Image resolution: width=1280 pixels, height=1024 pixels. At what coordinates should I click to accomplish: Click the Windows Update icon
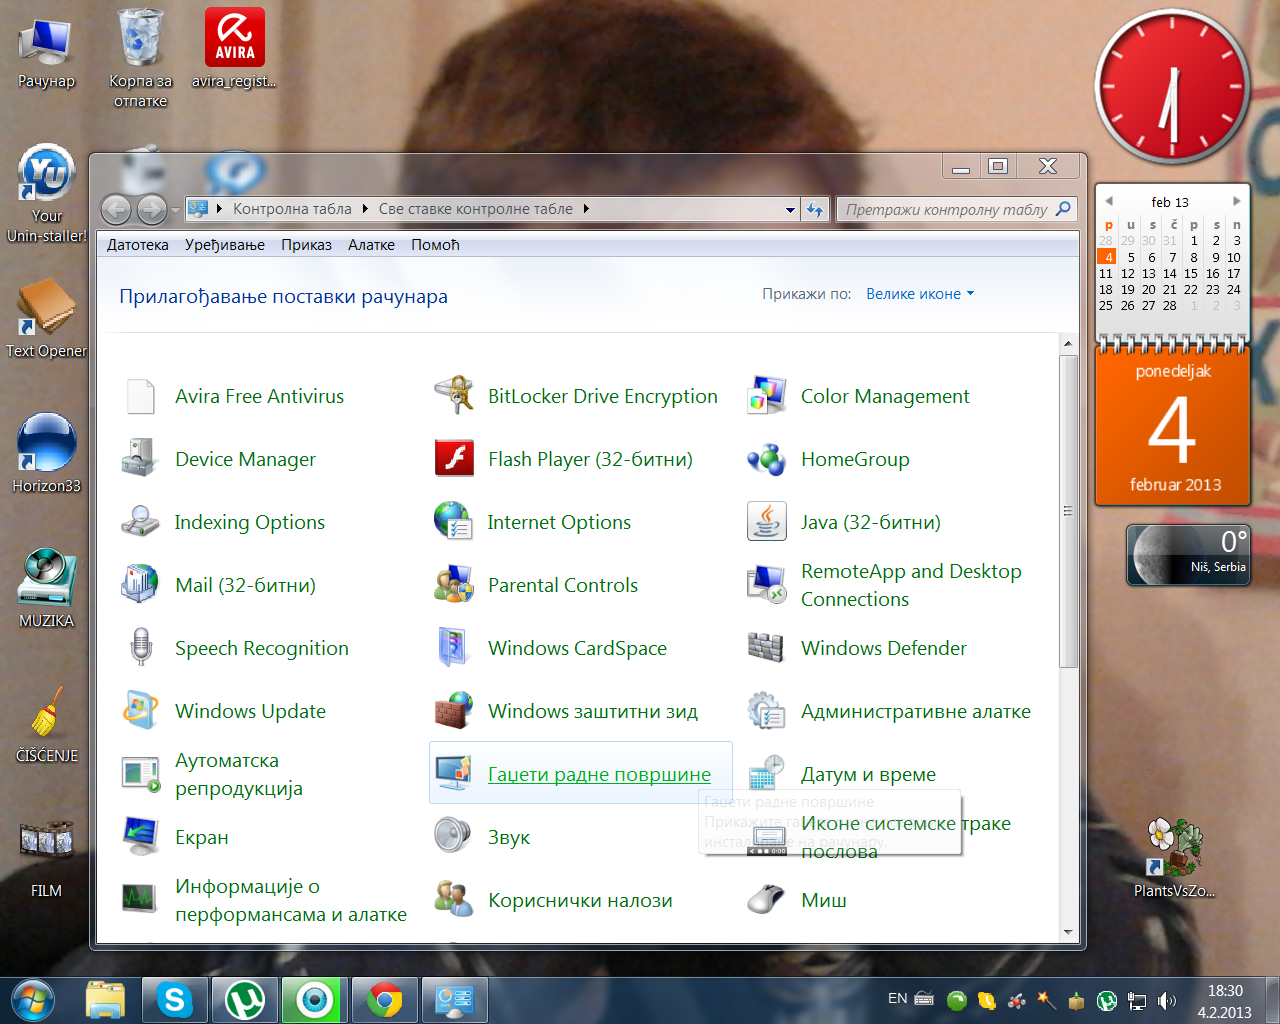pyautogui.click(x=141, y=711)
